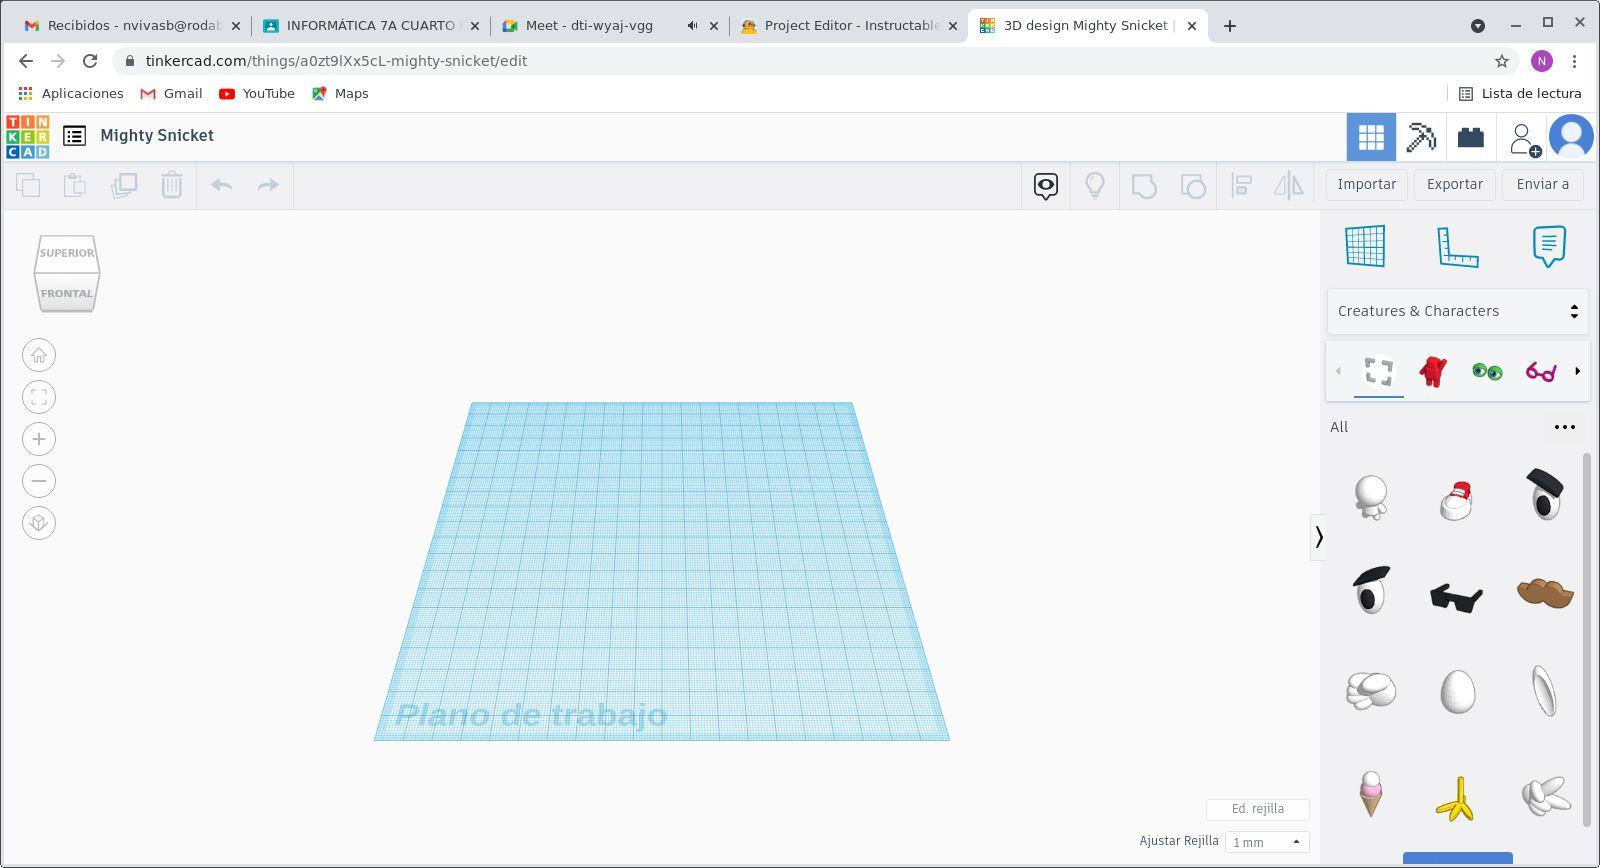This screenshot has width=1600, height=868.
Task: Click the FRONTAL face of view cube
Action: pos(67,293)
